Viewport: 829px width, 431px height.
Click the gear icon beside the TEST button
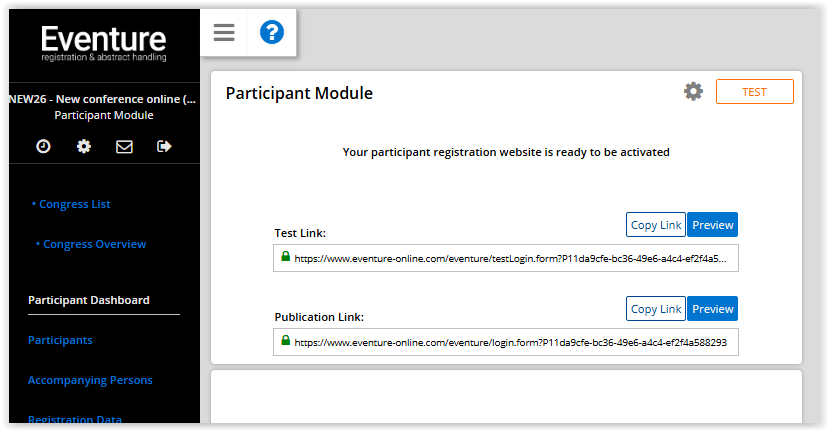coord(693,92)
